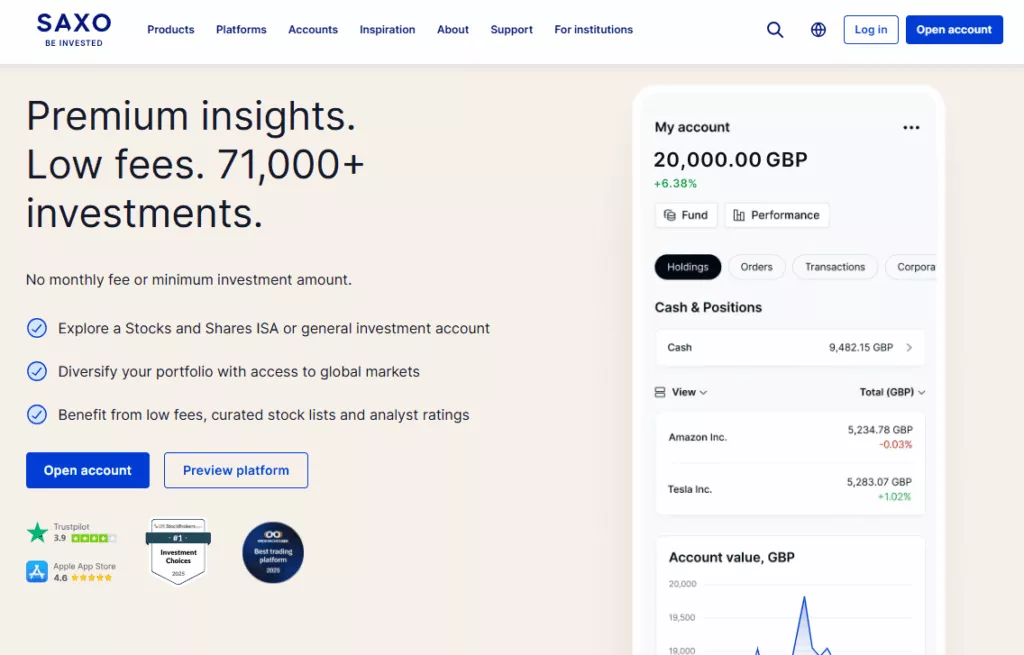
Task: Click No monthly fee or minimum text
Action: click(189, 280)
